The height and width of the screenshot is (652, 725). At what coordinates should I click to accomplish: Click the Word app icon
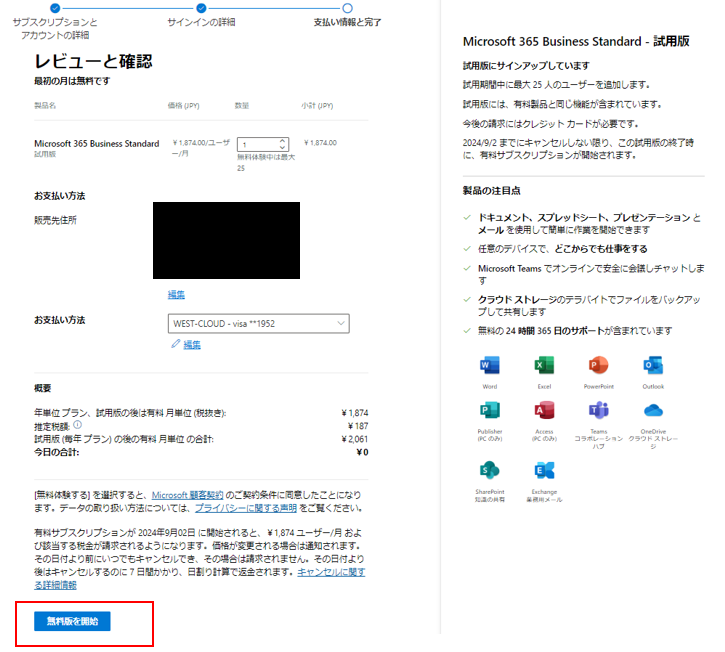[490, 365]
